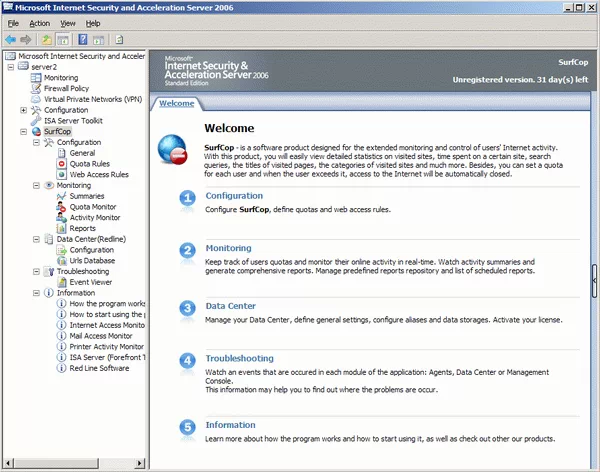Select the Firewall Policy icon

coord(36,88)
